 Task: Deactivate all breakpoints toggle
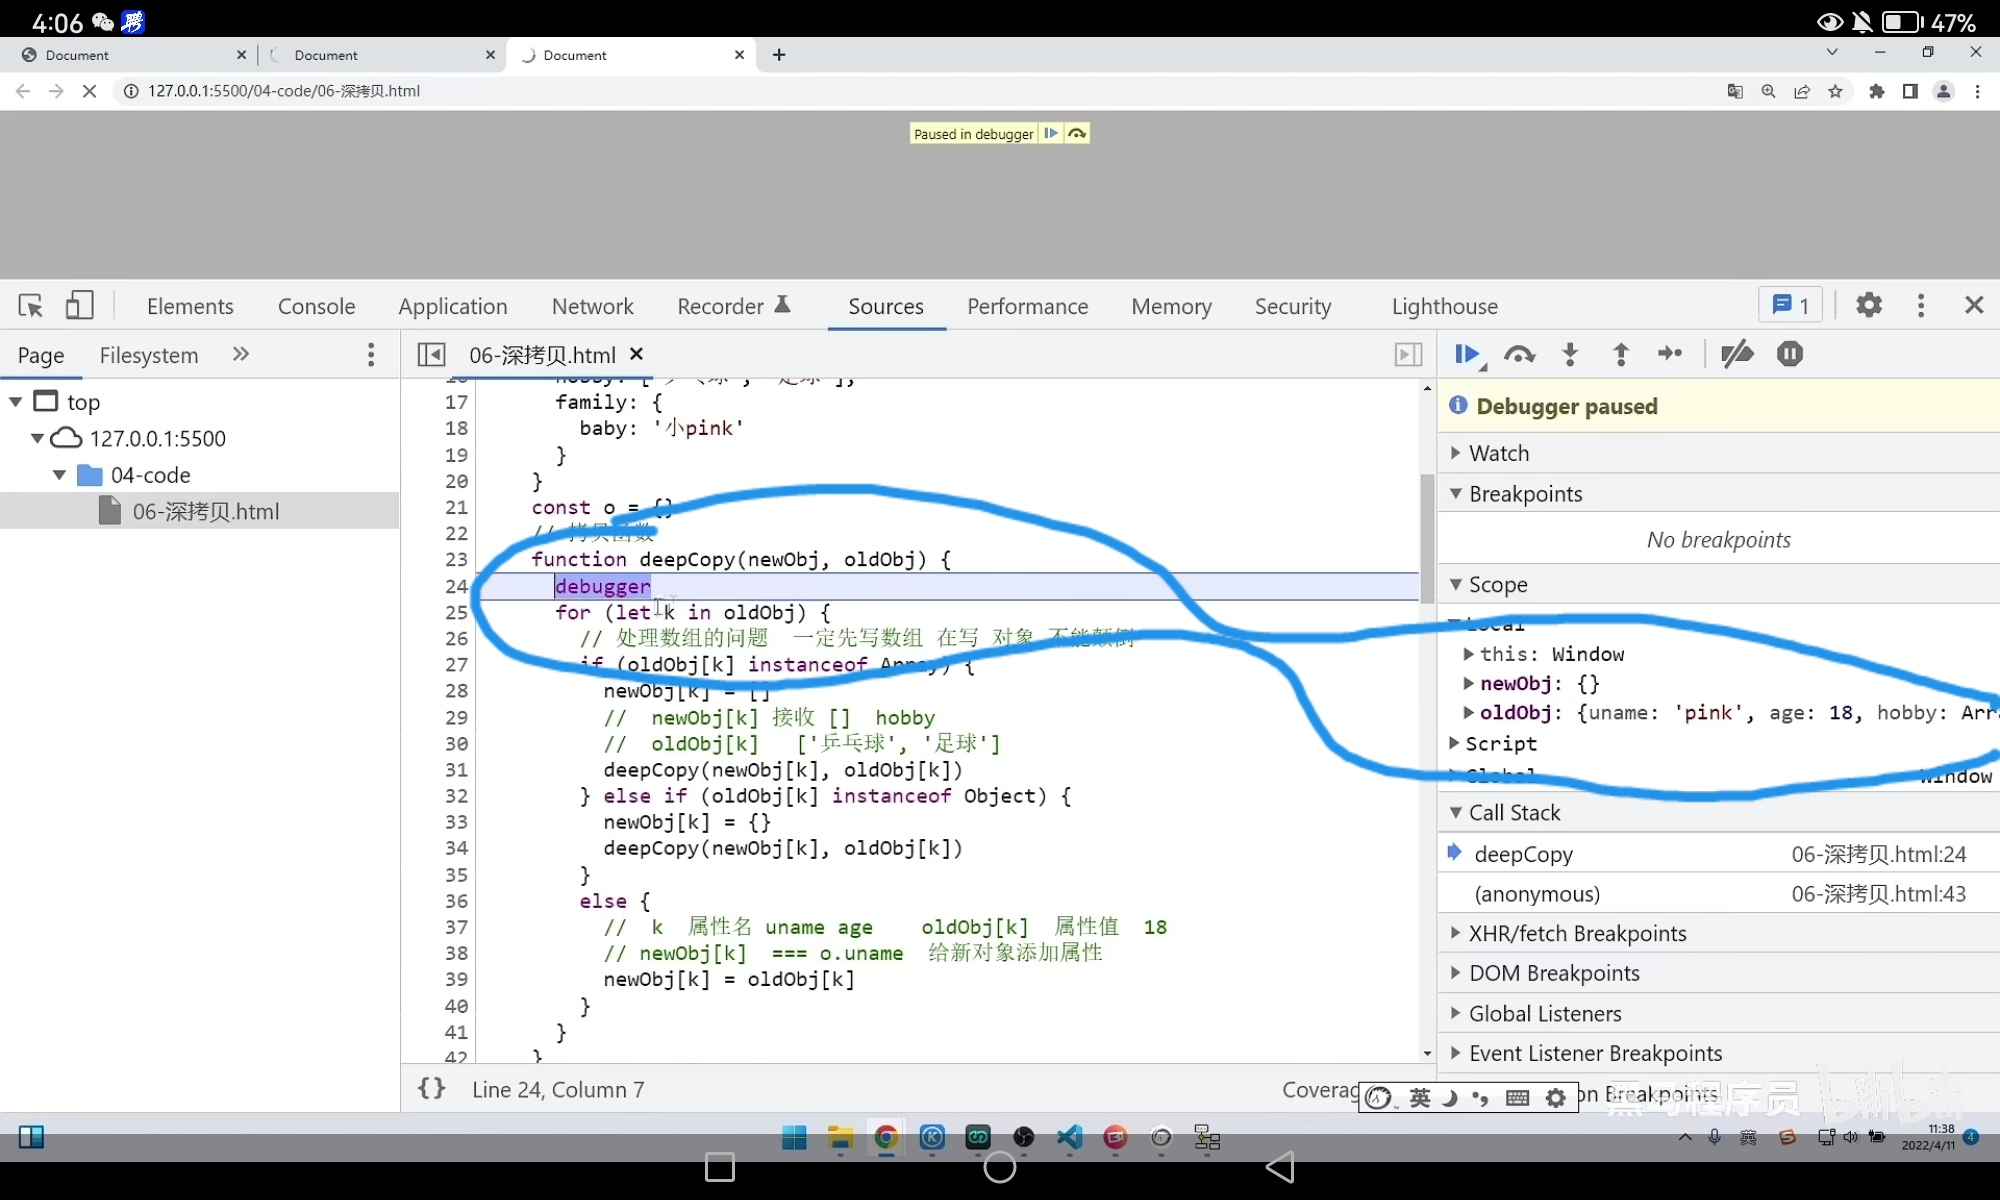coord(1737,354)
